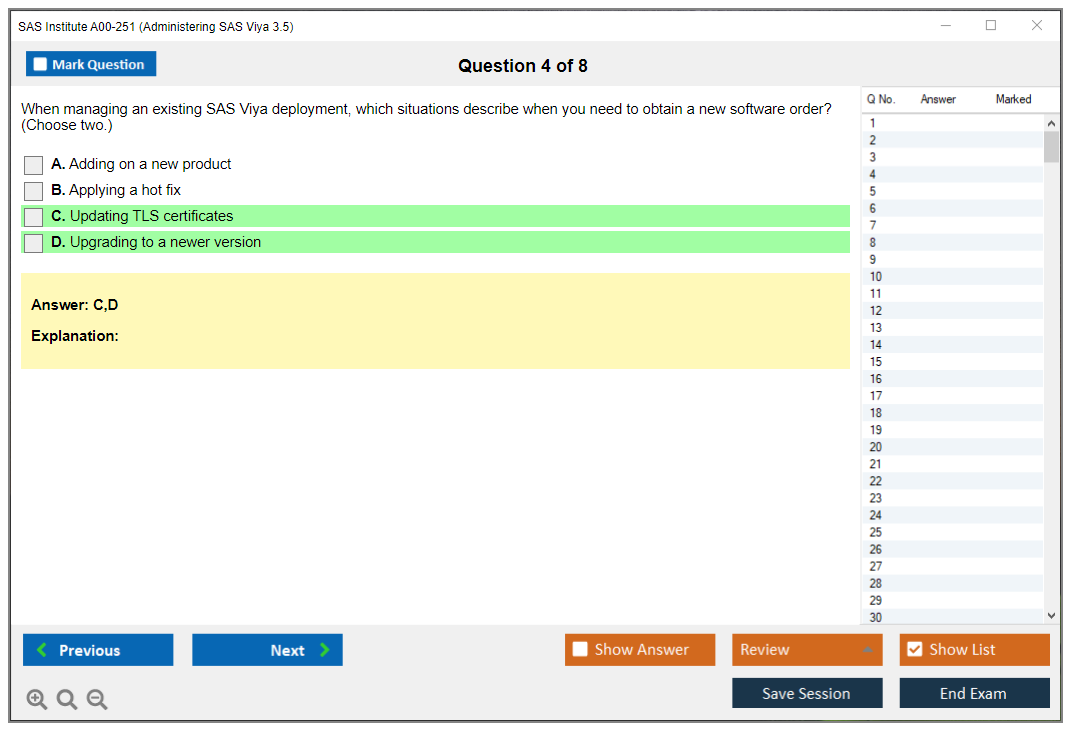Screen dimensions: 1075x735
Task: Click the zoom reset magnifier icon
Action: [x=67, y=700]
